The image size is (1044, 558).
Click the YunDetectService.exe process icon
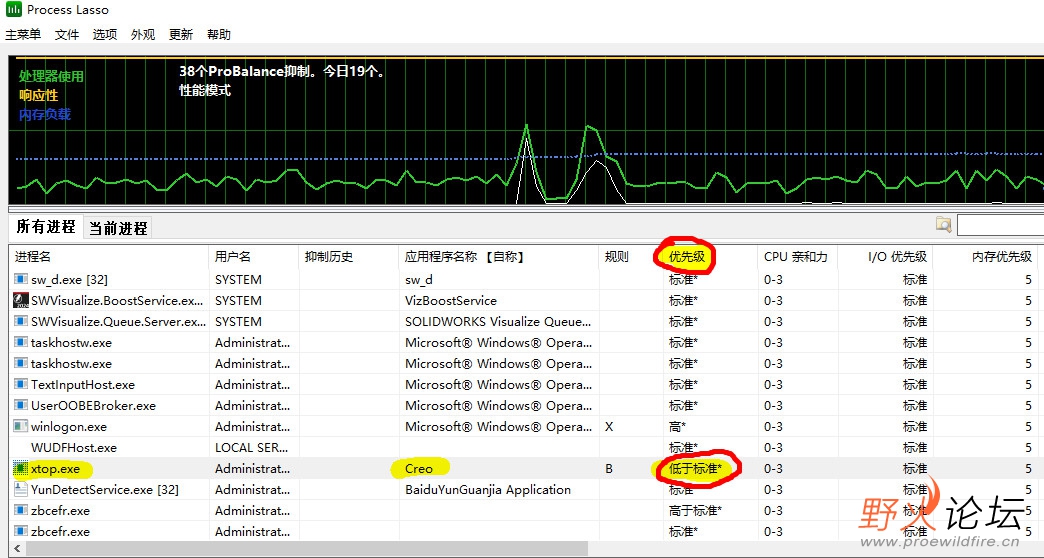pos(21,489)
